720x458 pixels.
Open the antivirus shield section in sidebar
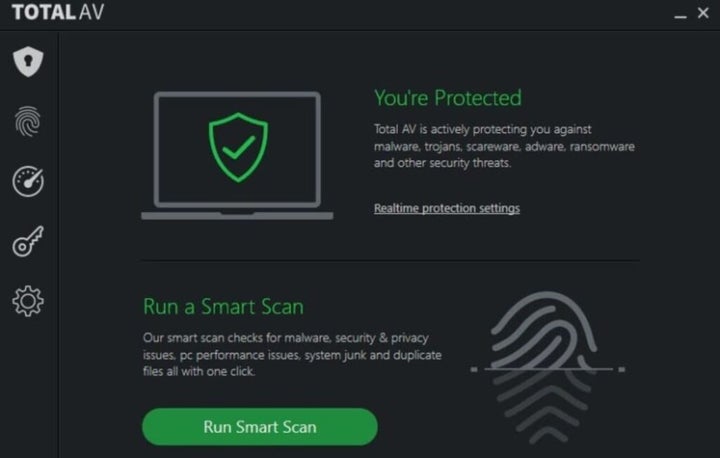pos(28,62)
